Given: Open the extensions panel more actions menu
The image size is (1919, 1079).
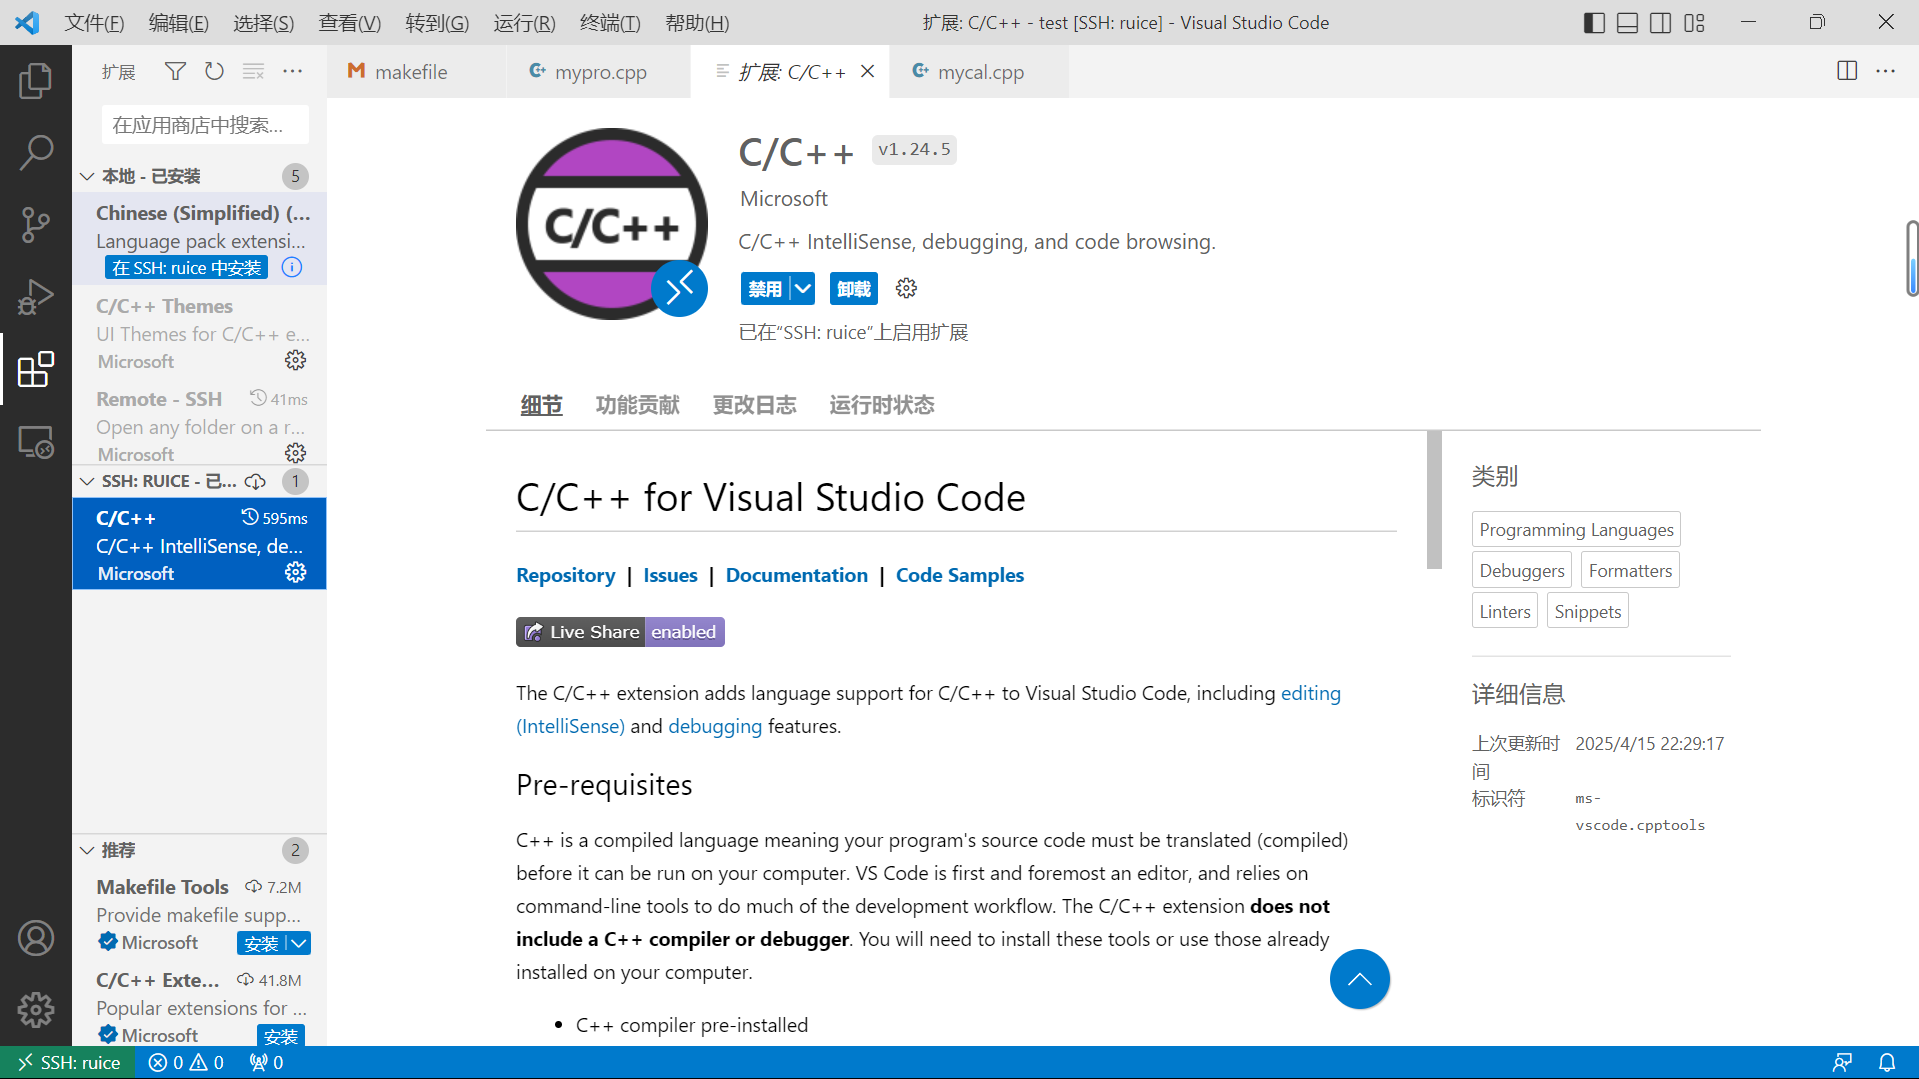Looking at the screenshot, I should (x=292, y=71).
